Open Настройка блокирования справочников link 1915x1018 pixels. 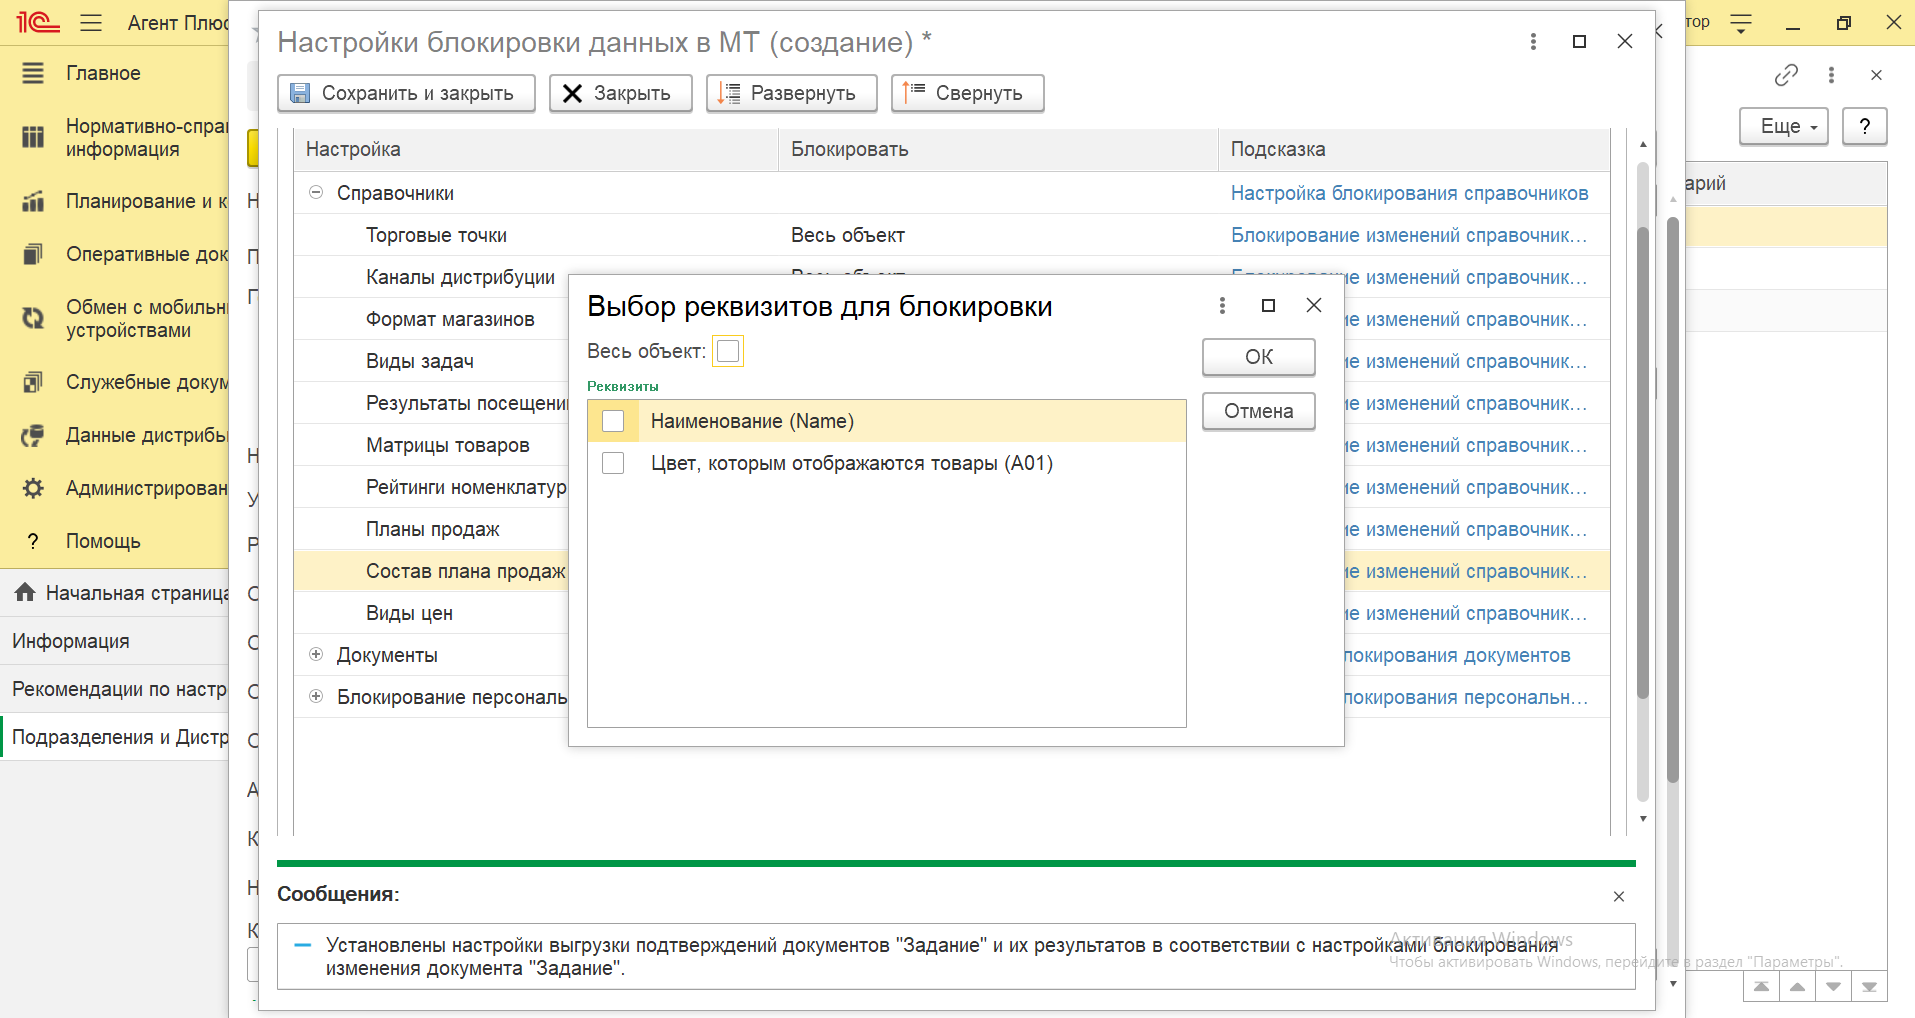tap(1409, 193)
